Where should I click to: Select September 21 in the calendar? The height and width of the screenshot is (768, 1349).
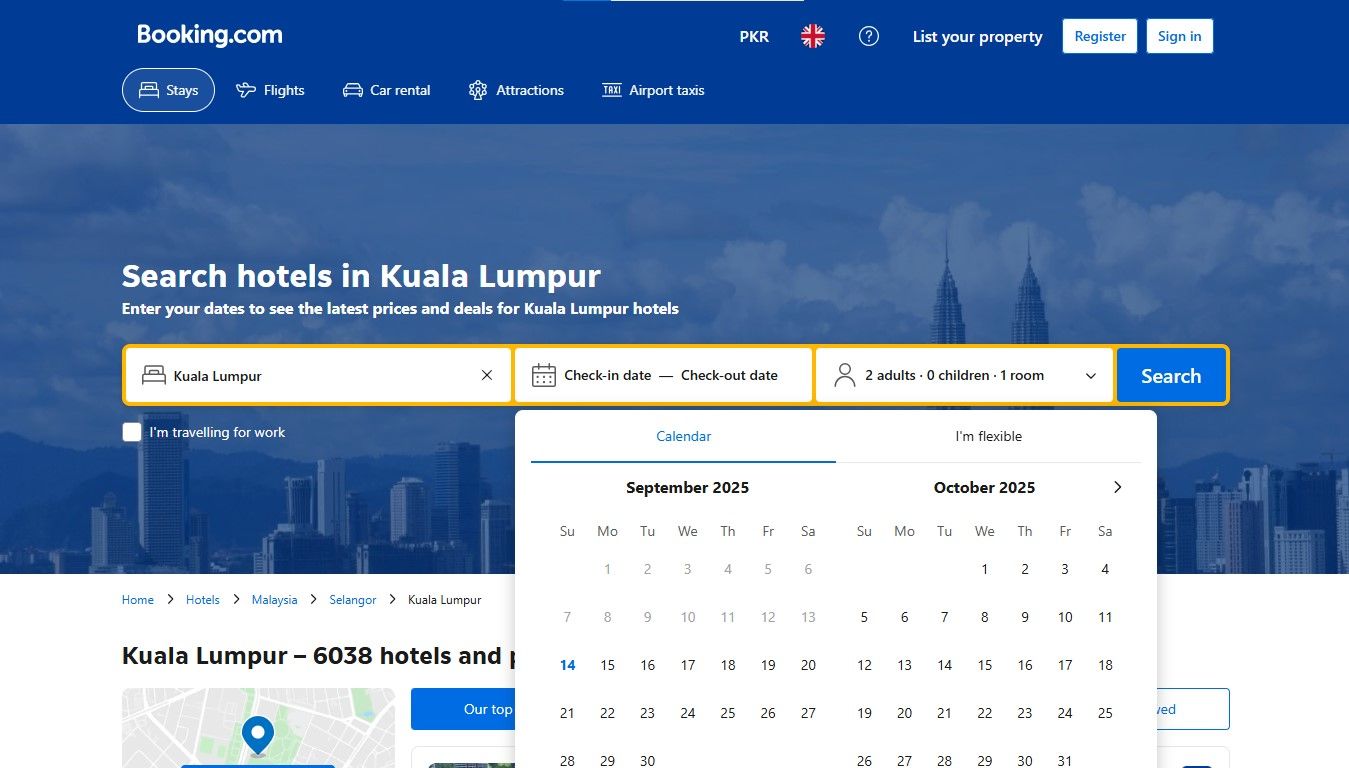[x=567, y=713]
